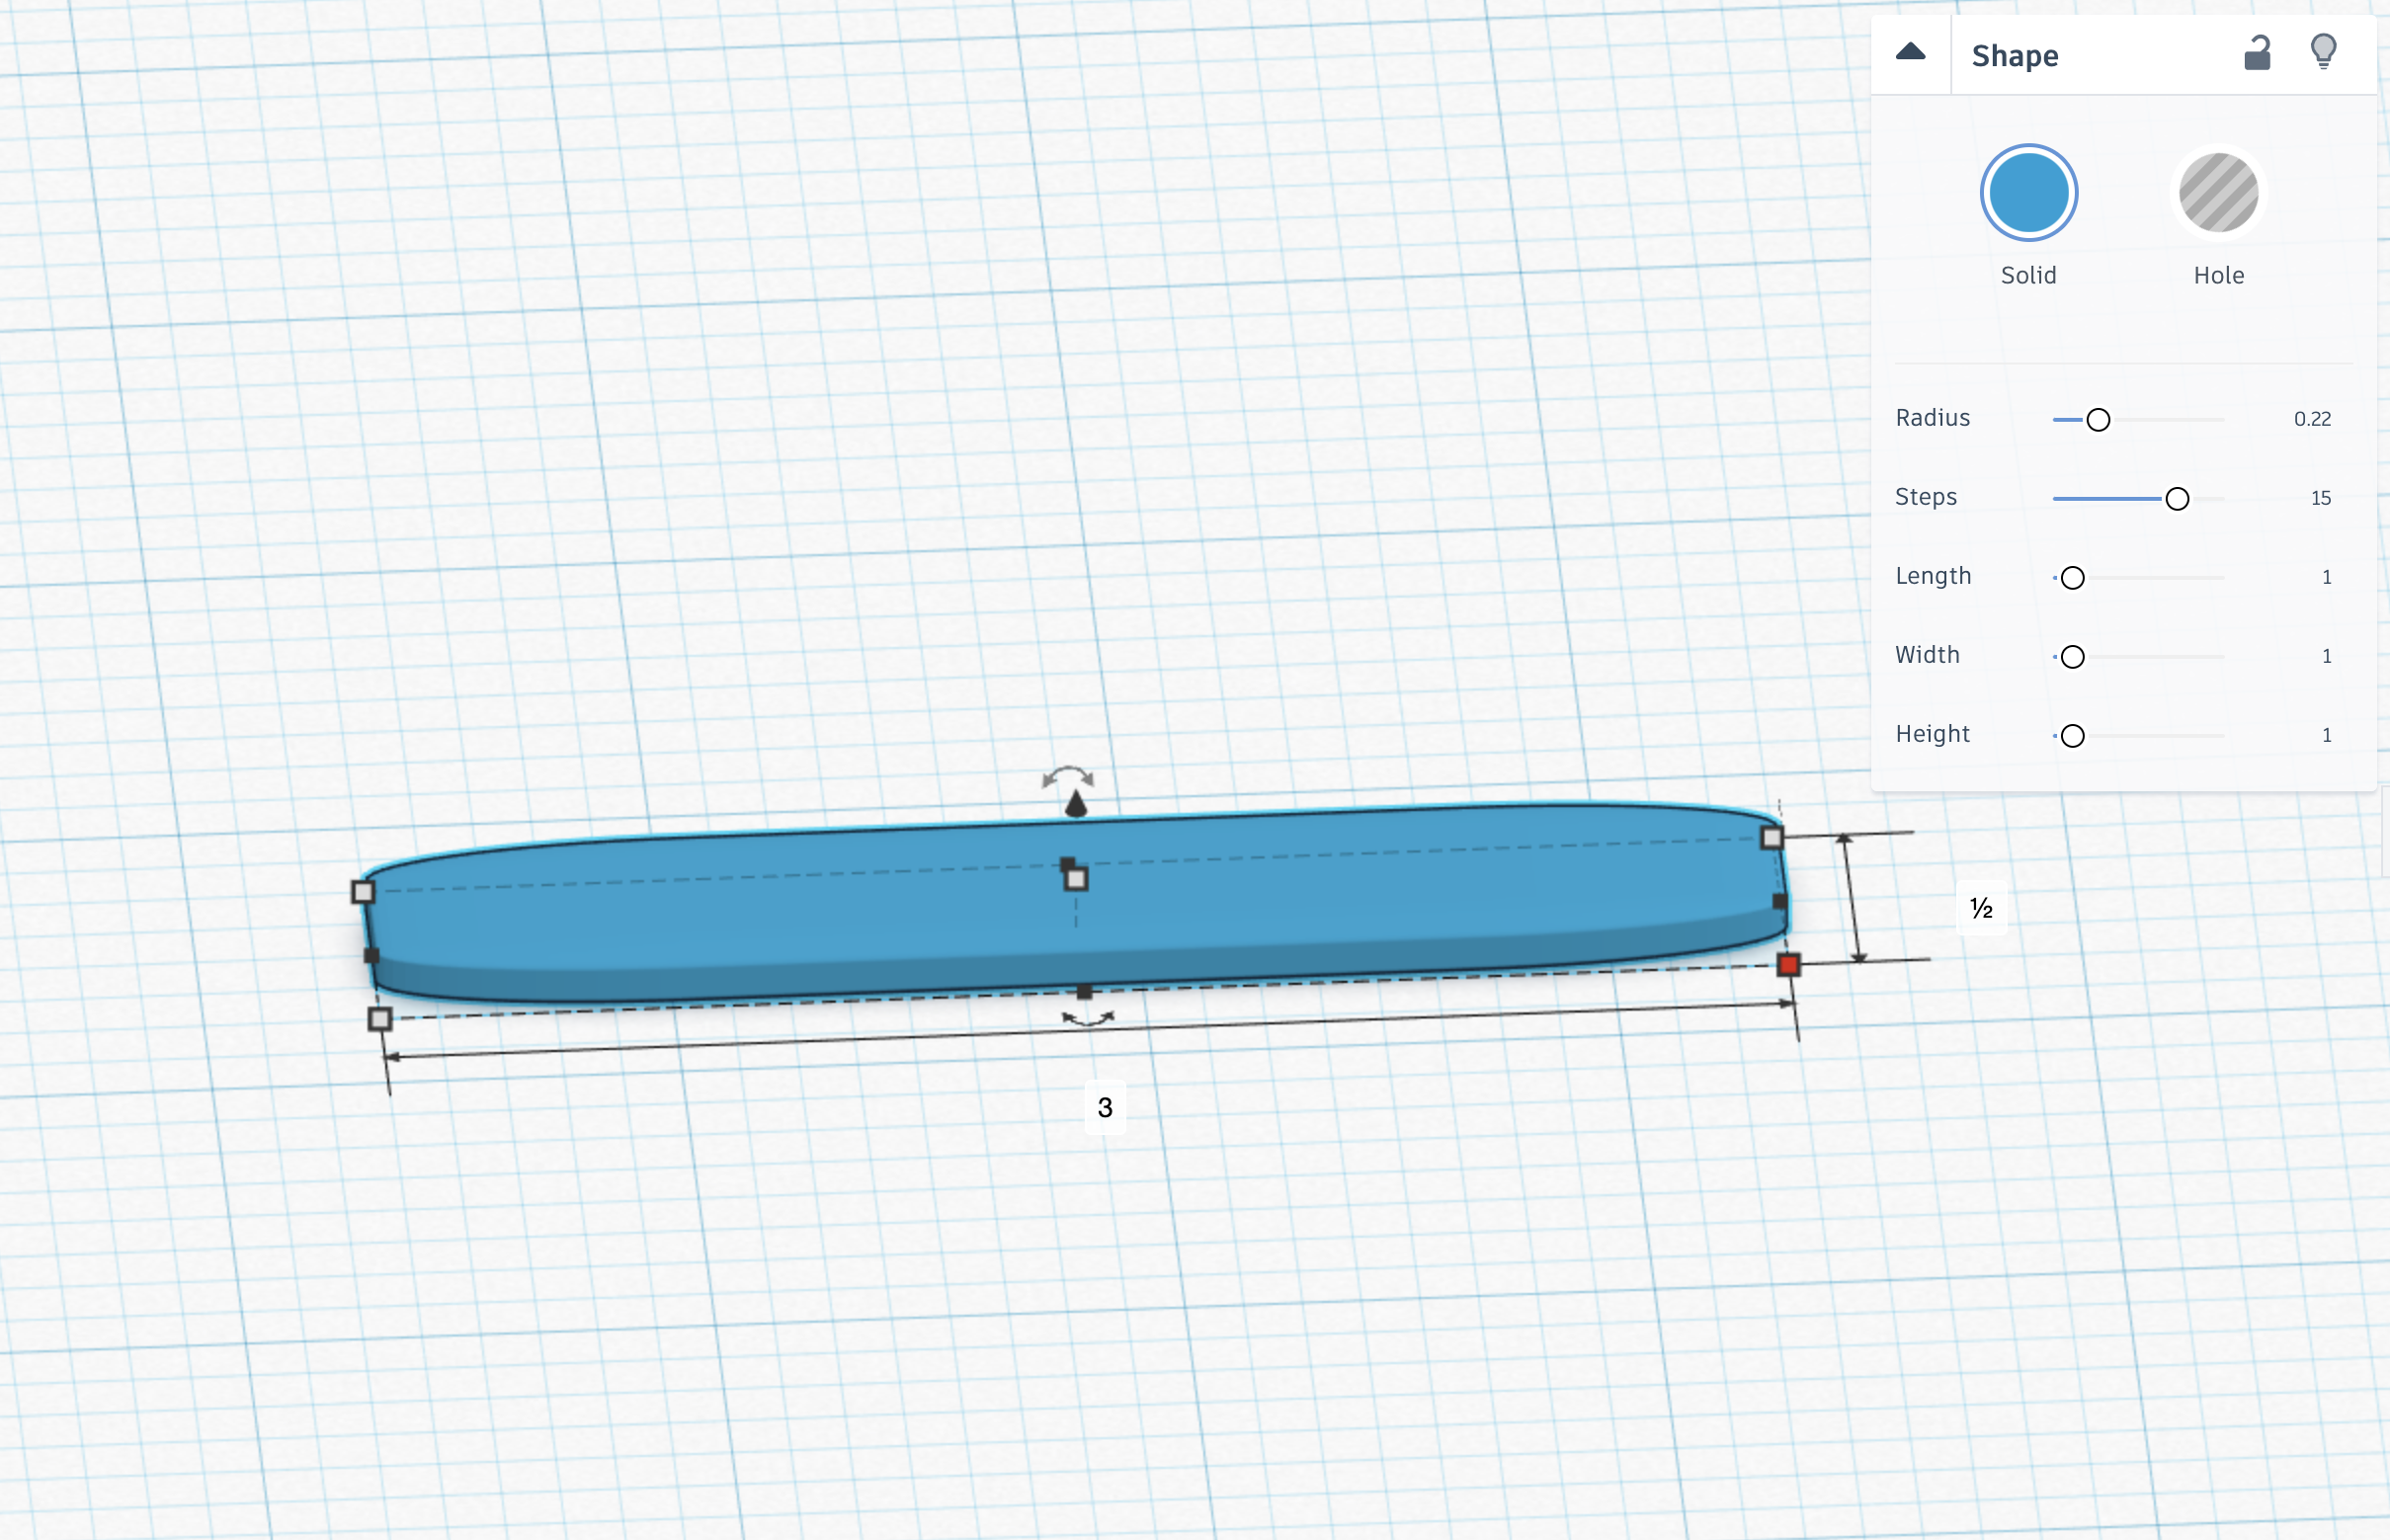This screenshot has width=2390, height=1540.
Task: Click the Height label
Action: (x=1932, y=734)
